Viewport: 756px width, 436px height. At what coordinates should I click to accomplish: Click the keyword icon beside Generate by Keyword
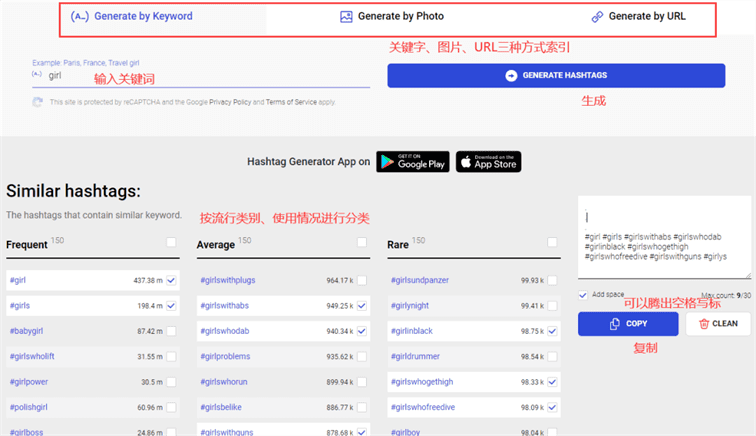[x=80, y=16]
